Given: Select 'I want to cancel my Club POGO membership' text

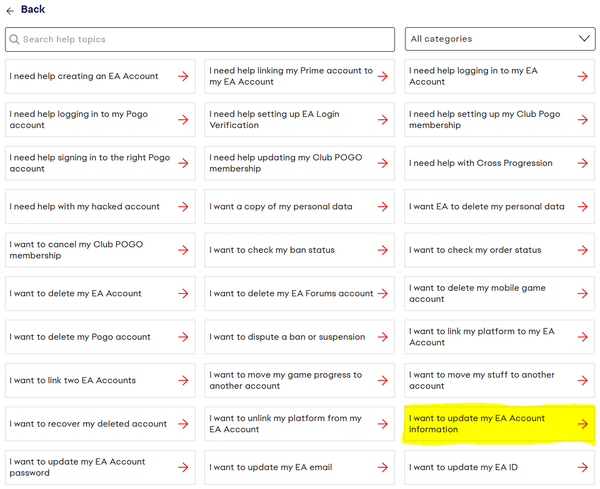Looking at the screenshot, I should (x=76, y=250).
